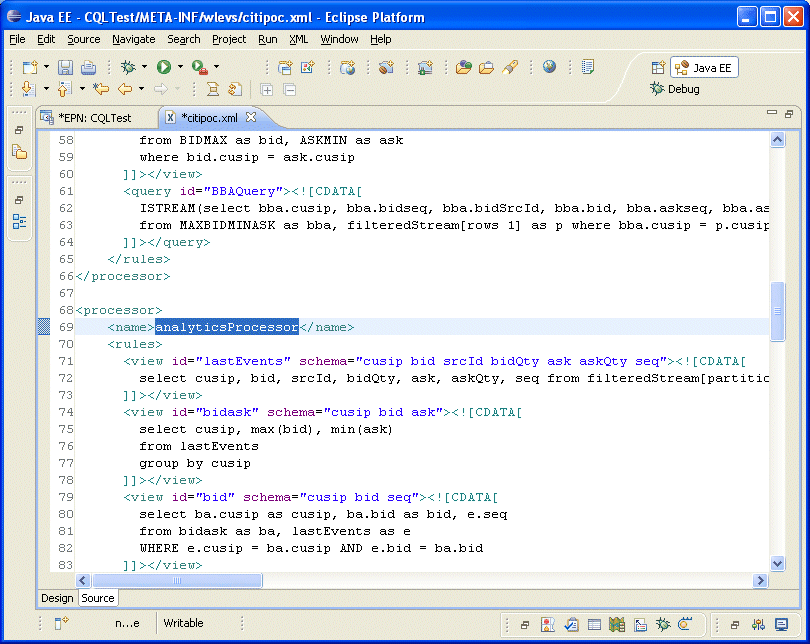
Task: Click the Open Perspective icon
Action: click(x=658, y=68)
